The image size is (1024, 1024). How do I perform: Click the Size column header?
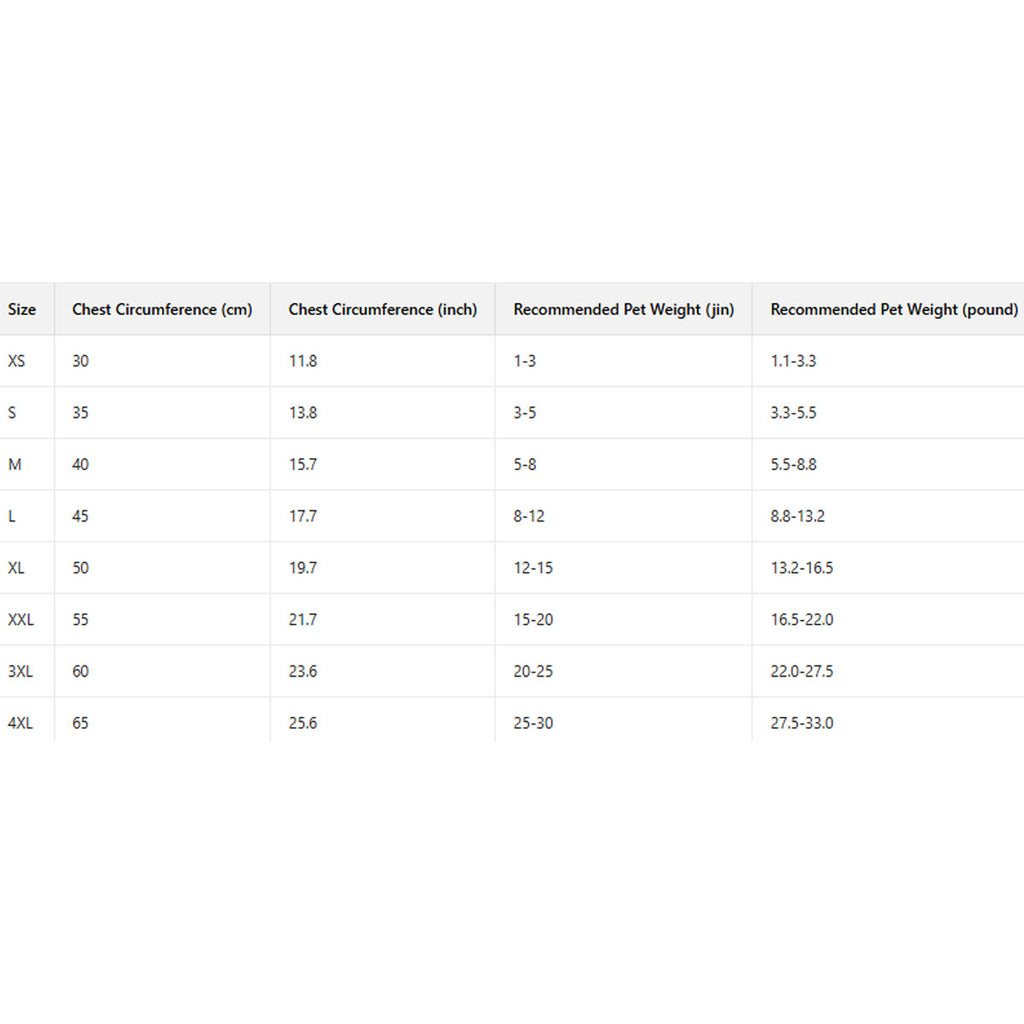[22, 310]
